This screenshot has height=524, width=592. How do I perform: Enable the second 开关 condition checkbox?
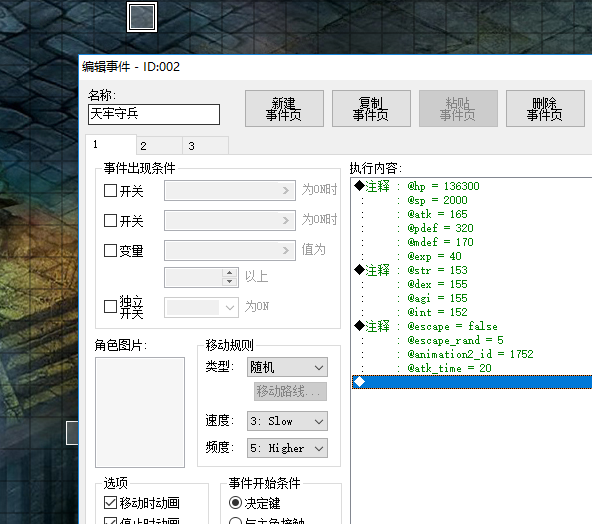tap(110, 220)
